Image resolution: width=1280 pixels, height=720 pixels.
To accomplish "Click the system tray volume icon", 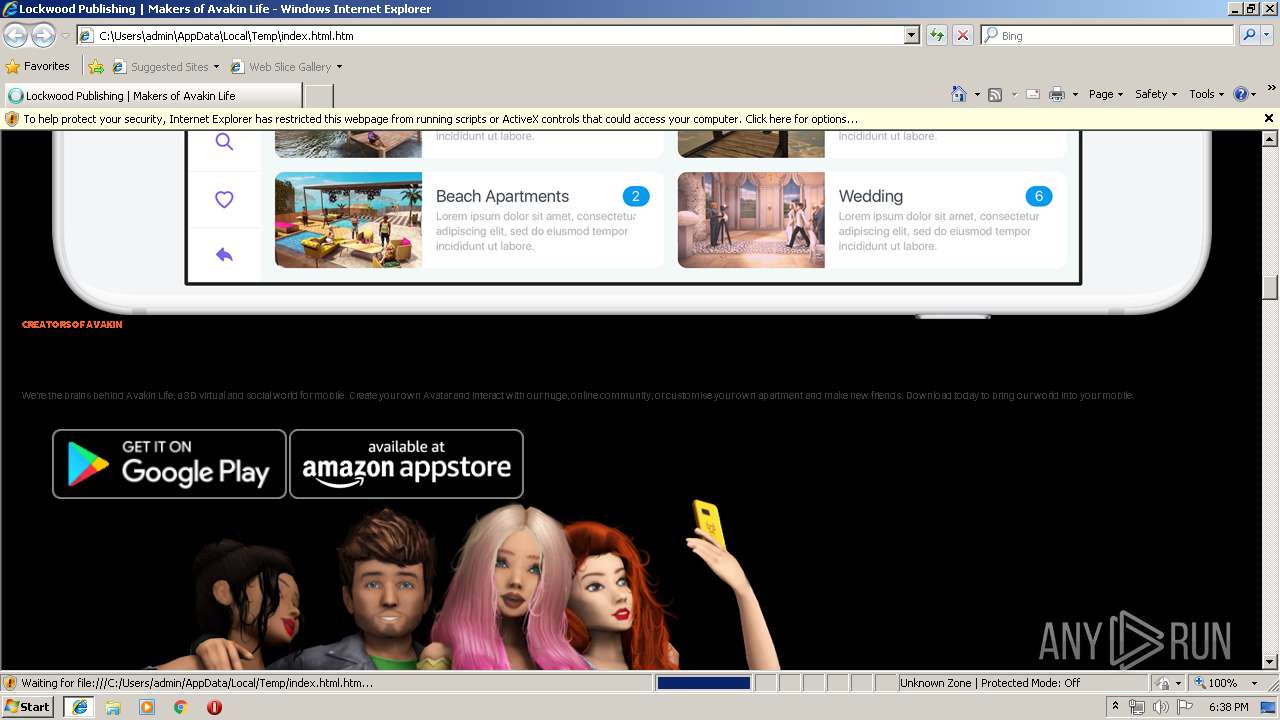I will pos(1160,707).
